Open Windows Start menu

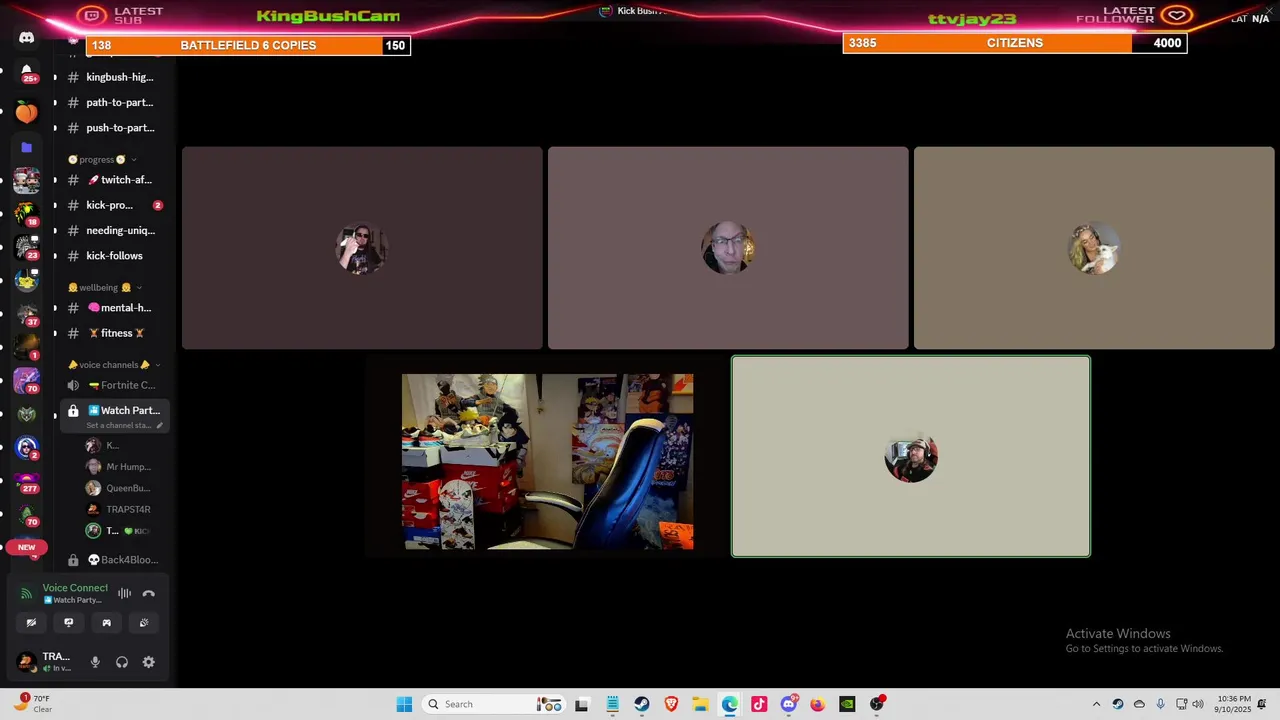(x=404, y=704)
